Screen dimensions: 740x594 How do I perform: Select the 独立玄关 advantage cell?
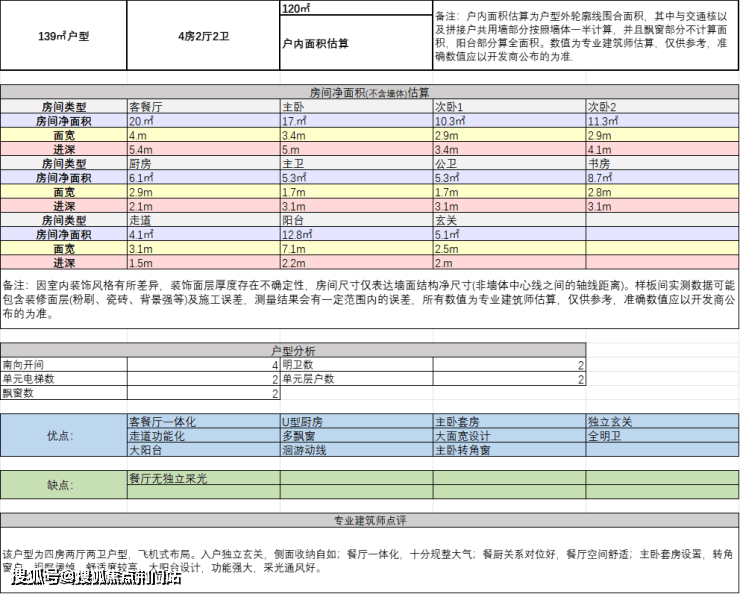pyautogui.click(x=661, y=422)
